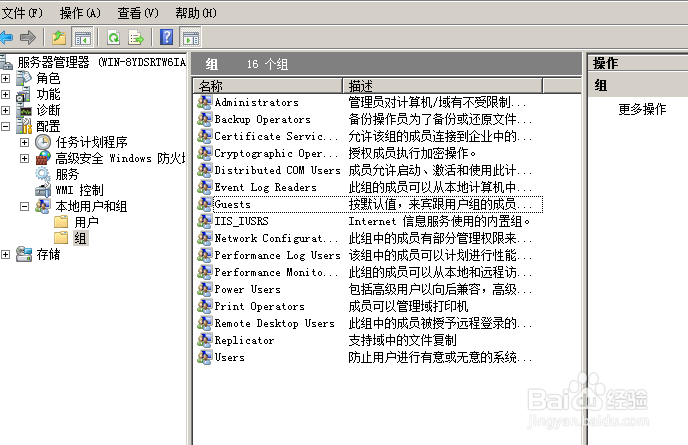Click the Windows firewall brick icon

tap(43, 158)
